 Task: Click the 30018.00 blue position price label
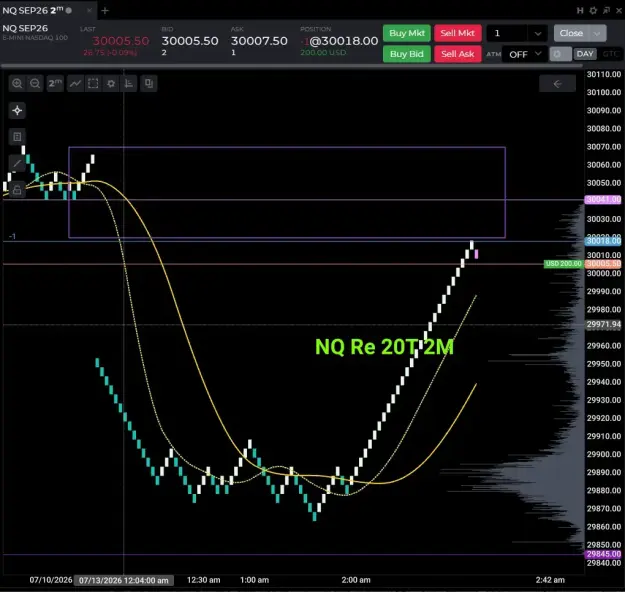point(603,241)
